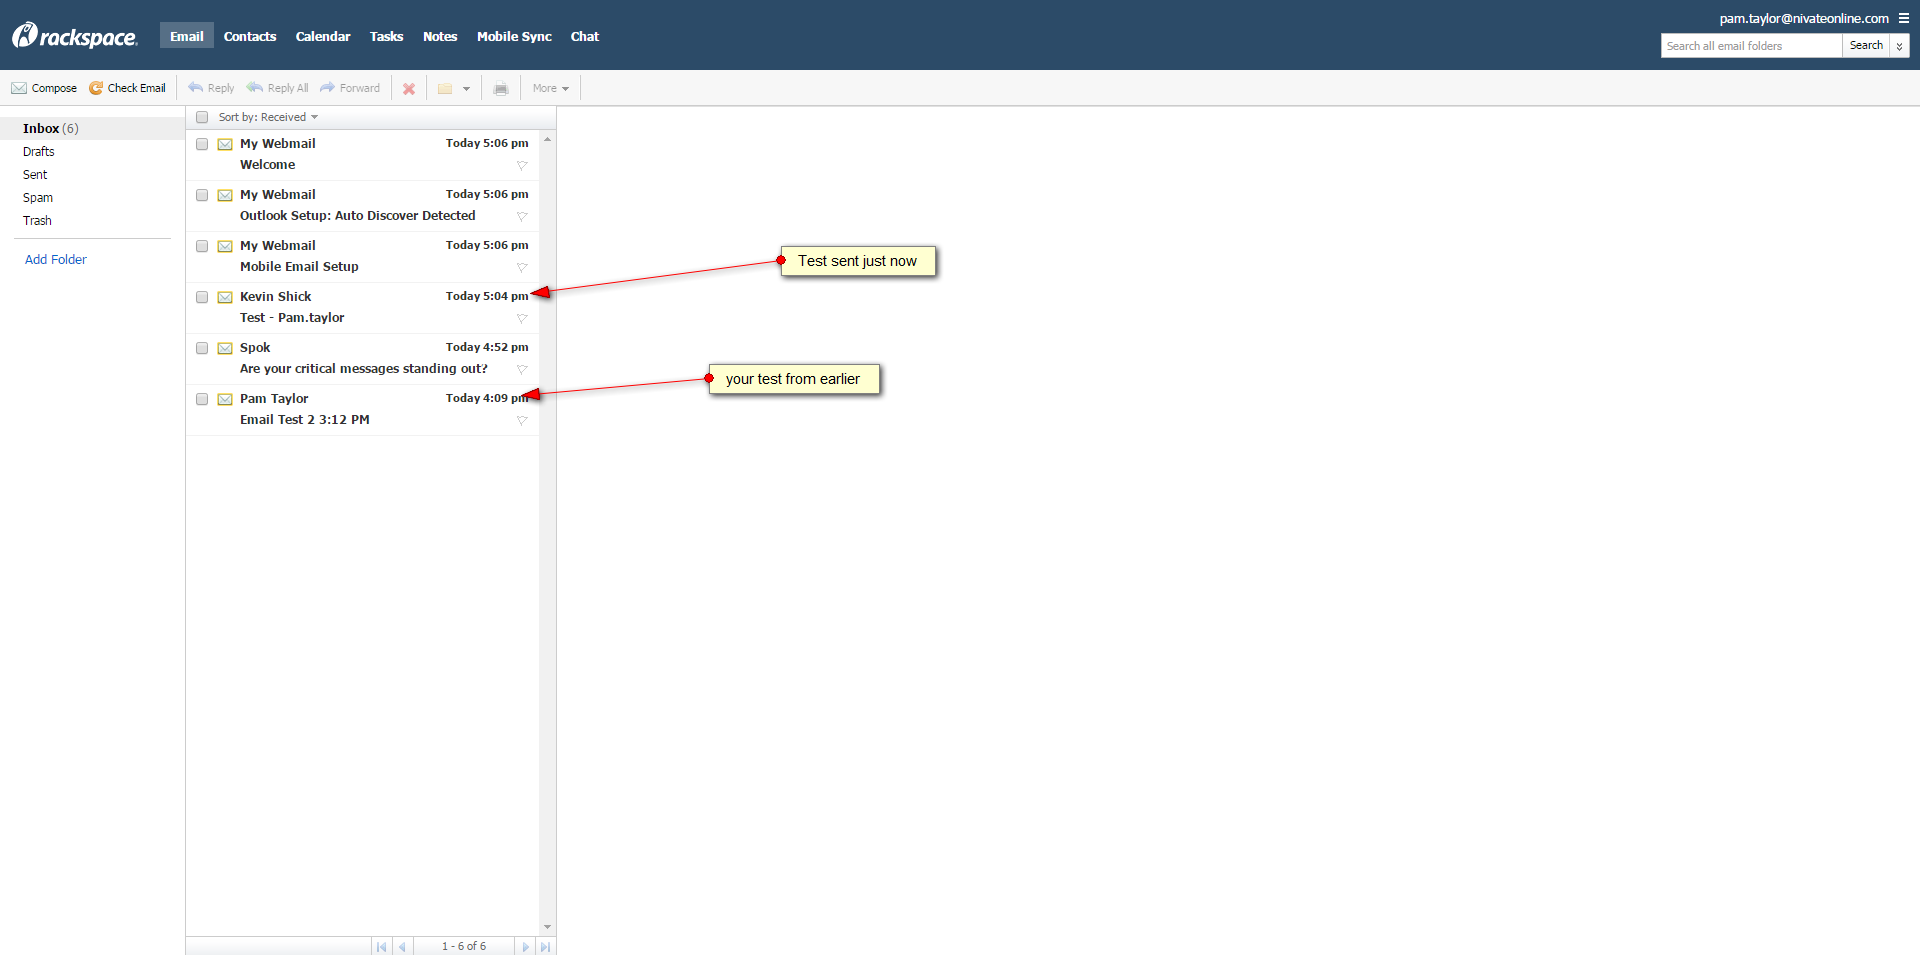Check the Welcome message checkbox

[x=202, y=144]
